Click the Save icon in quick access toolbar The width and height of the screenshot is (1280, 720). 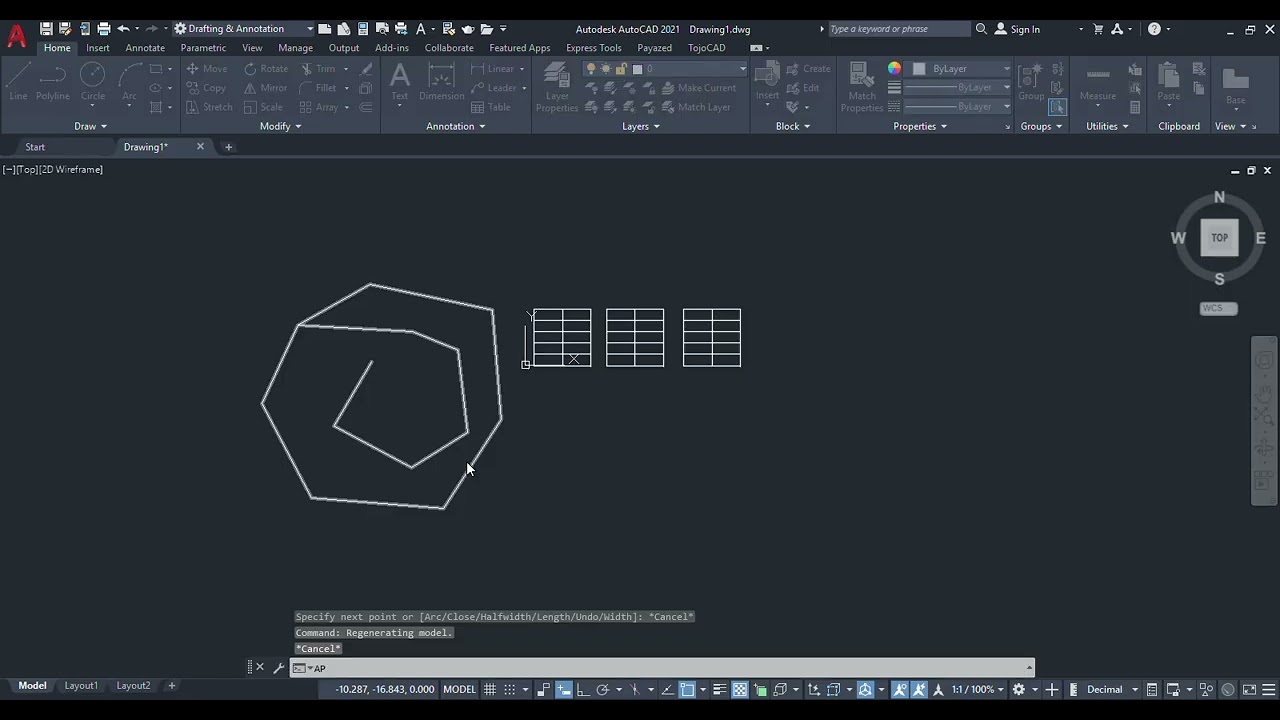click(46, 29)
